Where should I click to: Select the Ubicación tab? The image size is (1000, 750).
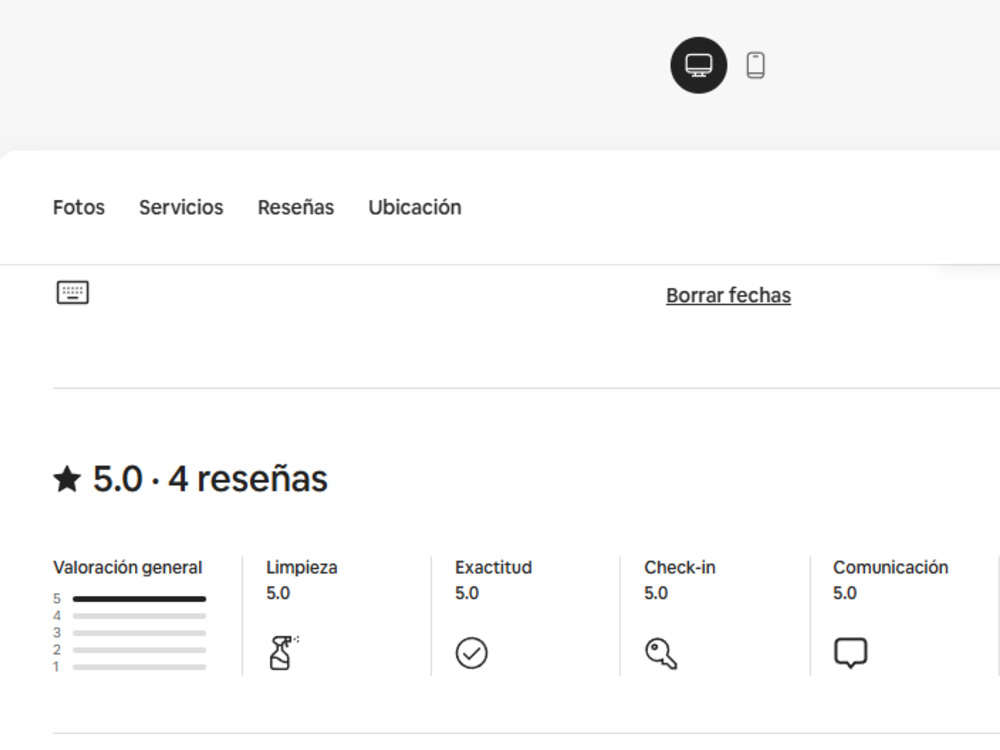(415, 207)
